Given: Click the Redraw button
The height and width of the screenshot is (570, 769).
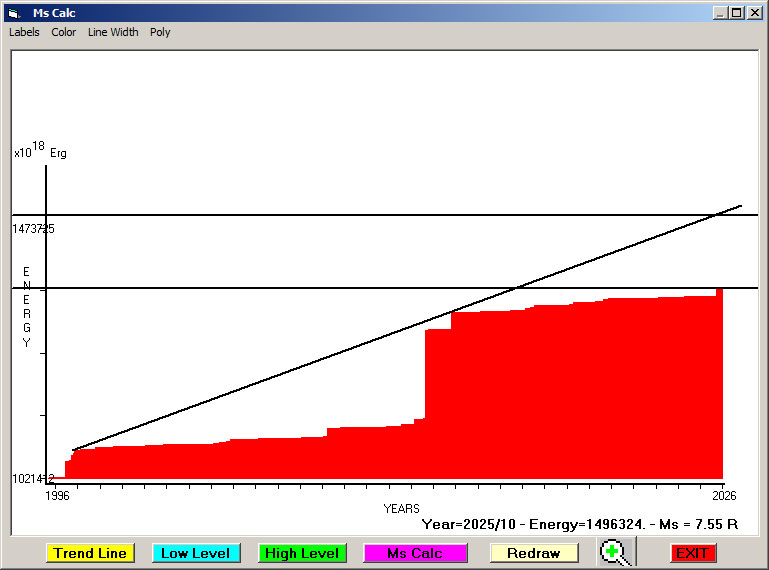Looking at the screenshot, I should (x=533, y=553).
